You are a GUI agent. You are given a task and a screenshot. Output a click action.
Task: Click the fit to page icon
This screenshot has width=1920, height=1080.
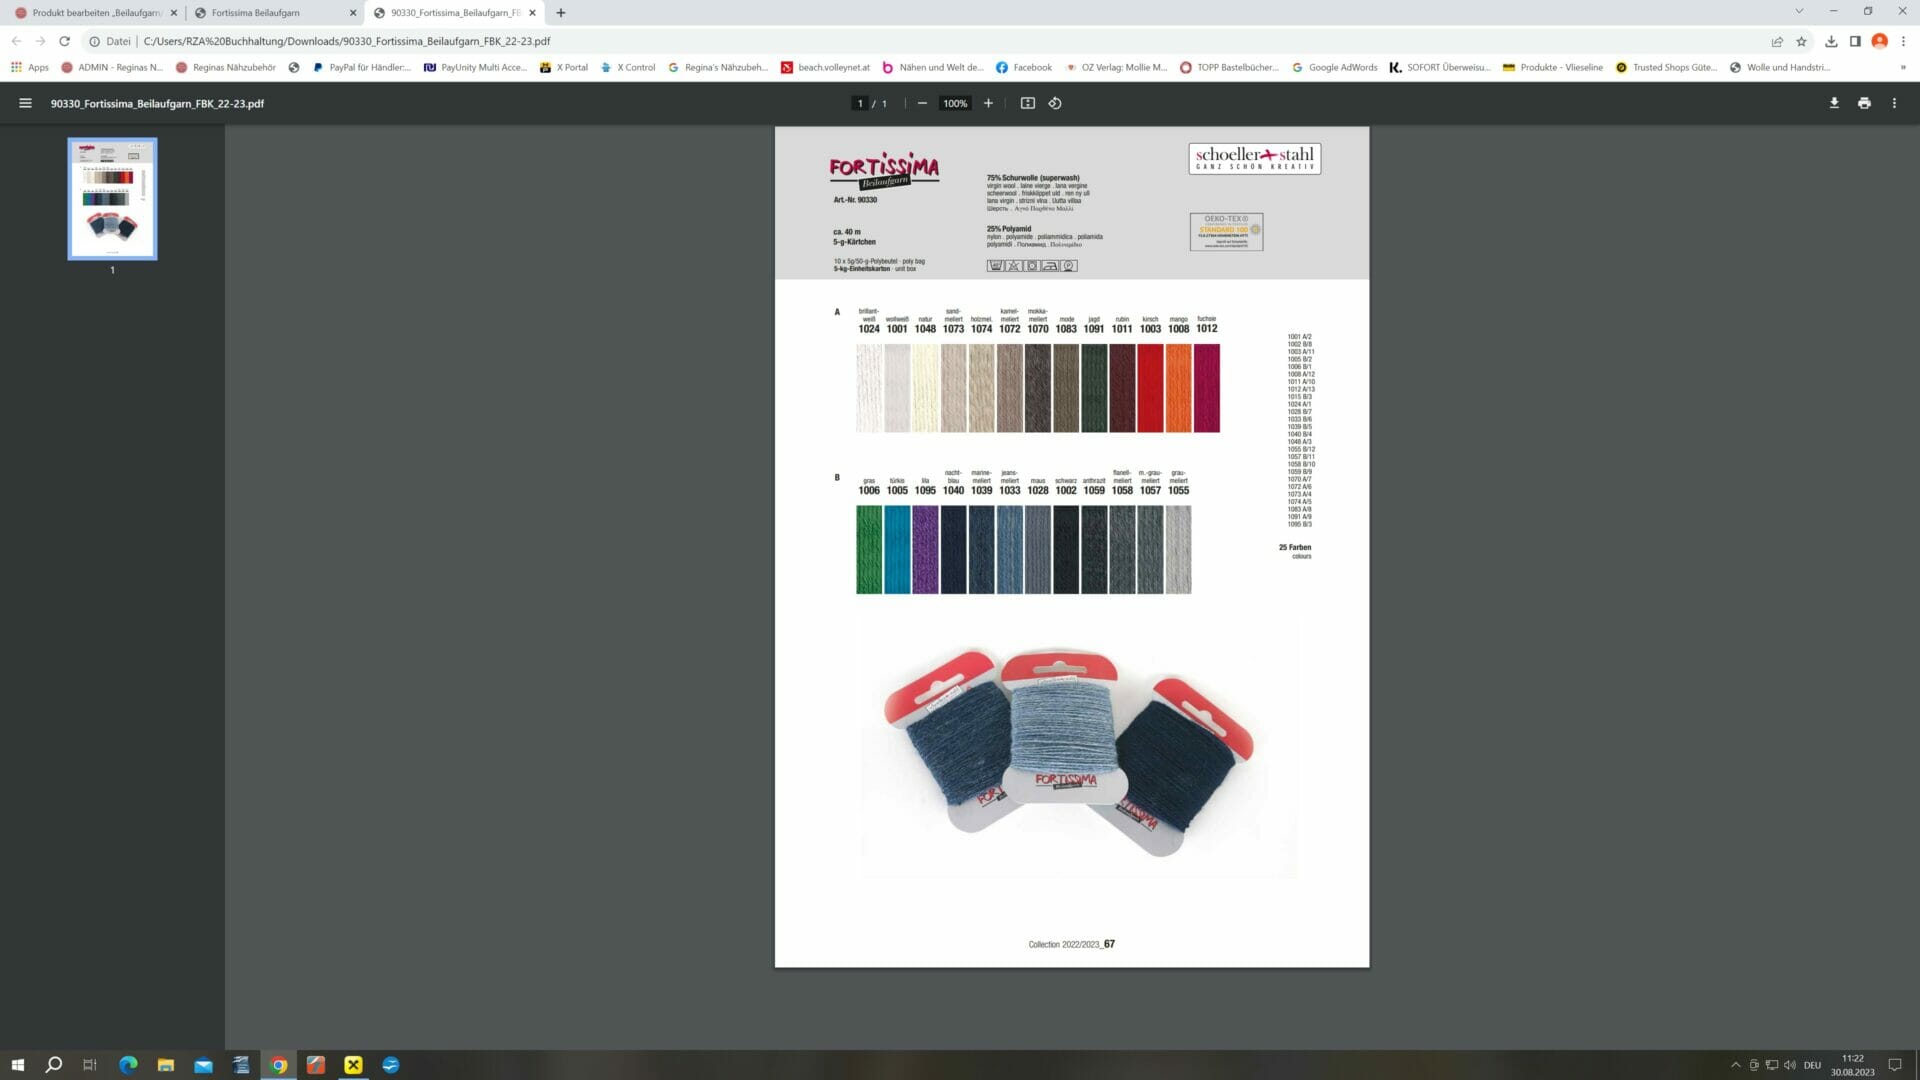click(1027, 103)
